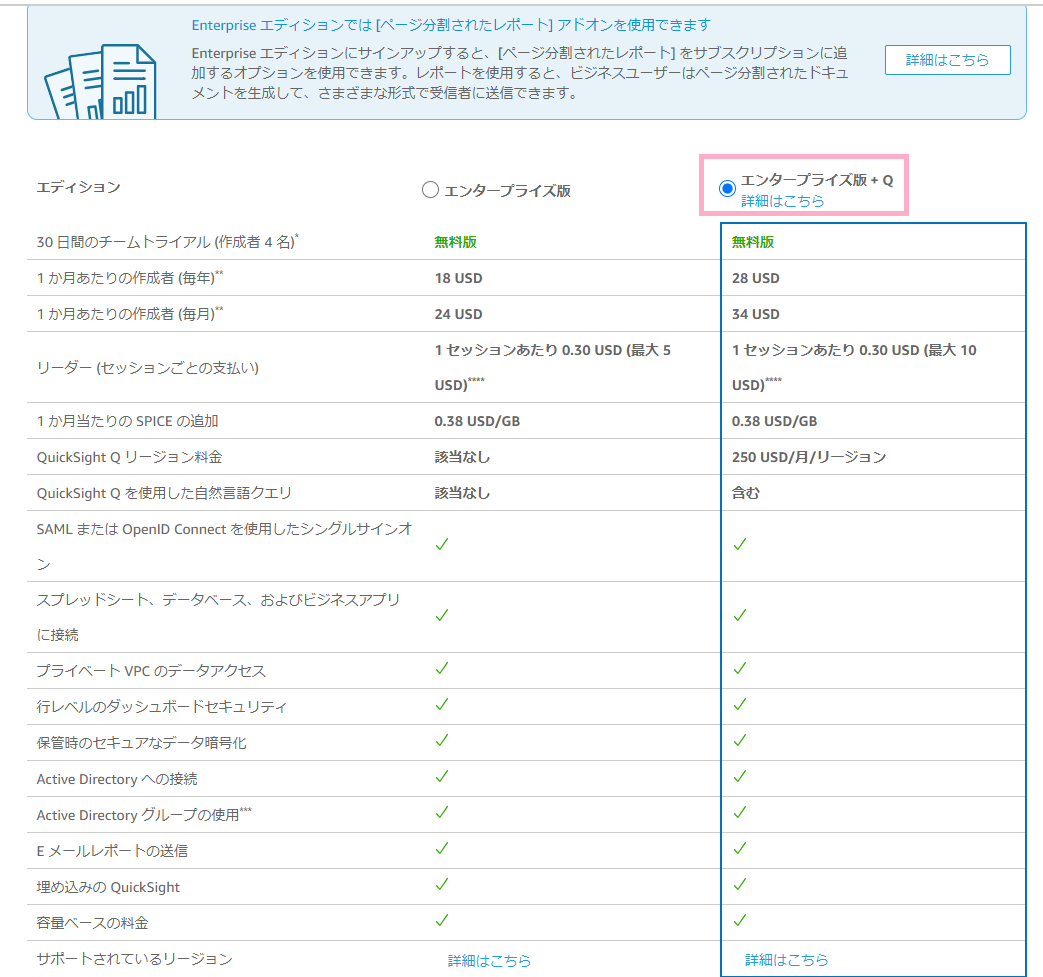The height and width of the screenshot is (977, 1043).
Task: Click the 1 か月あたりの作成者 (毎年) label
Action: pos(130,277)
